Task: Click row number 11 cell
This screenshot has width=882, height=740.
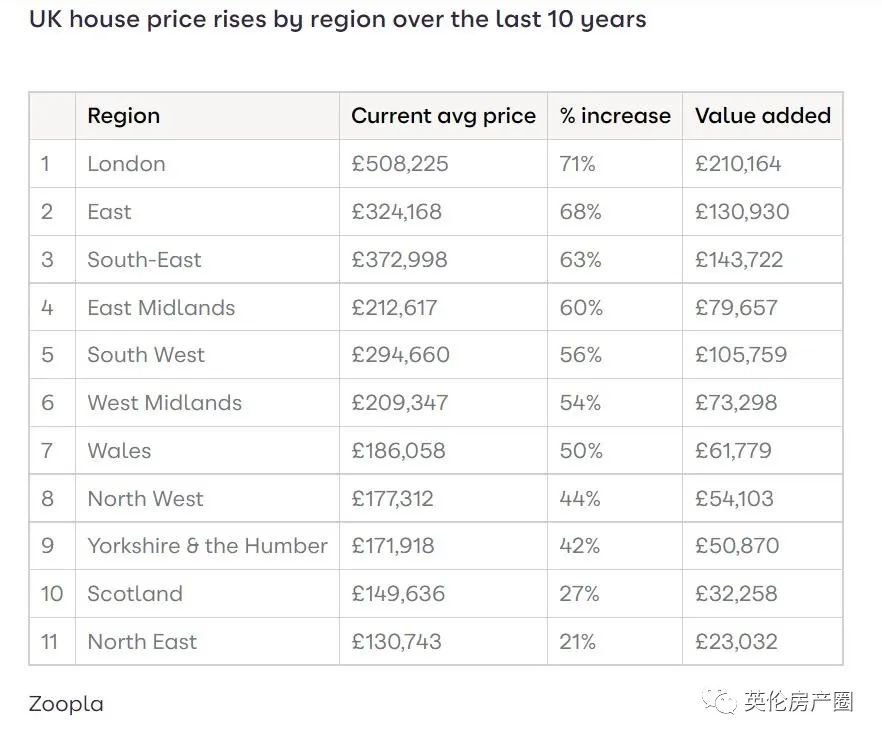Action: click(49, 642)
